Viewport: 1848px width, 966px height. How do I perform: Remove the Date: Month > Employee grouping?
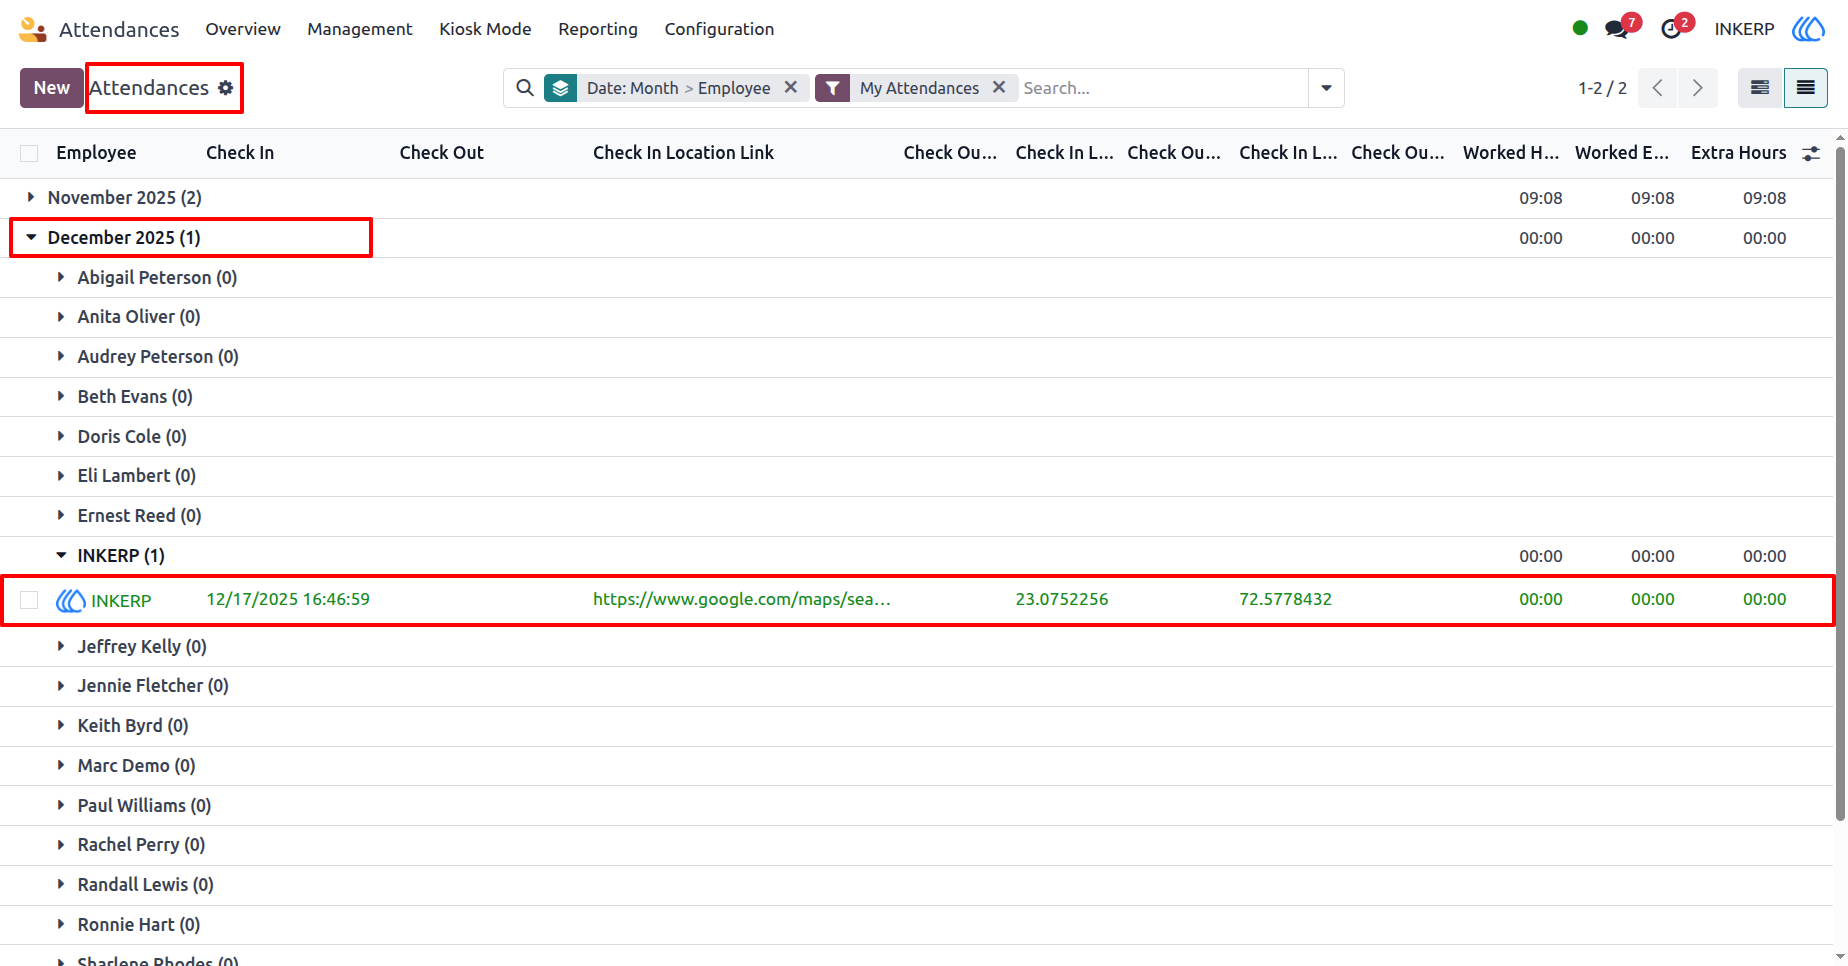click(791, 87)
